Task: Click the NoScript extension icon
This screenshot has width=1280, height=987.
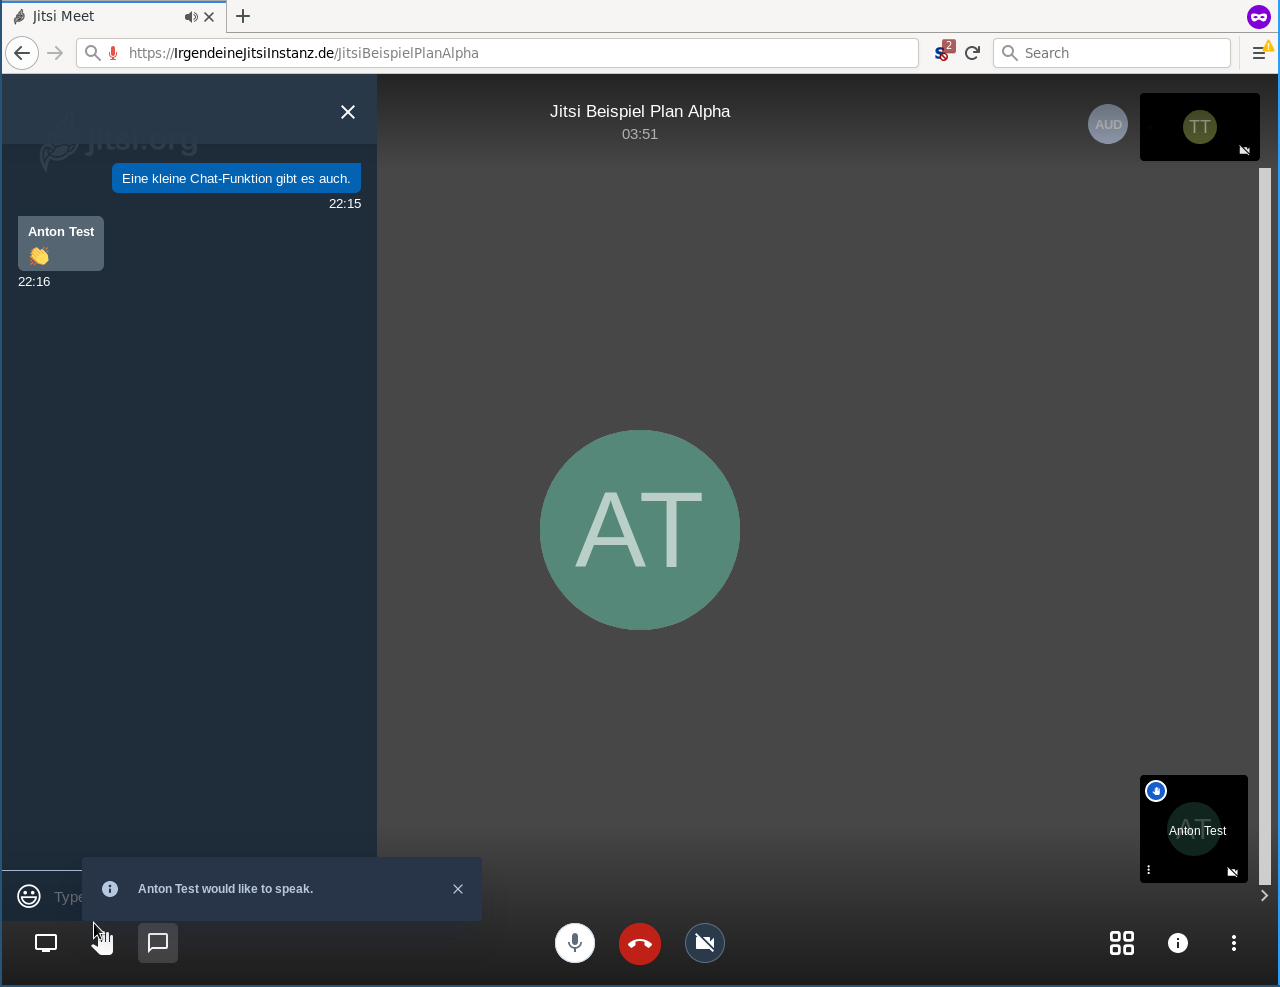Action: [x=943, y=52]
